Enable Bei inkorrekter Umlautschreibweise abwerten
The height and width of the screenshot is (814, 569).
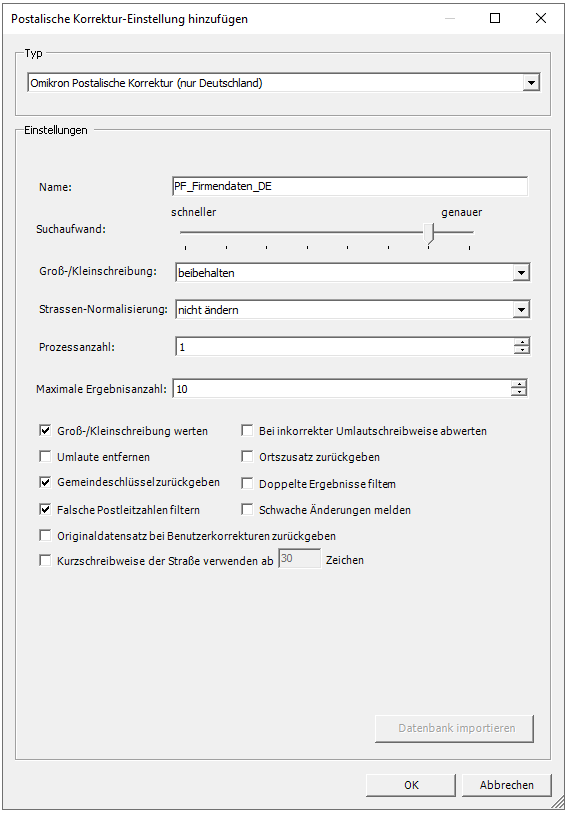tap(247, 430)
